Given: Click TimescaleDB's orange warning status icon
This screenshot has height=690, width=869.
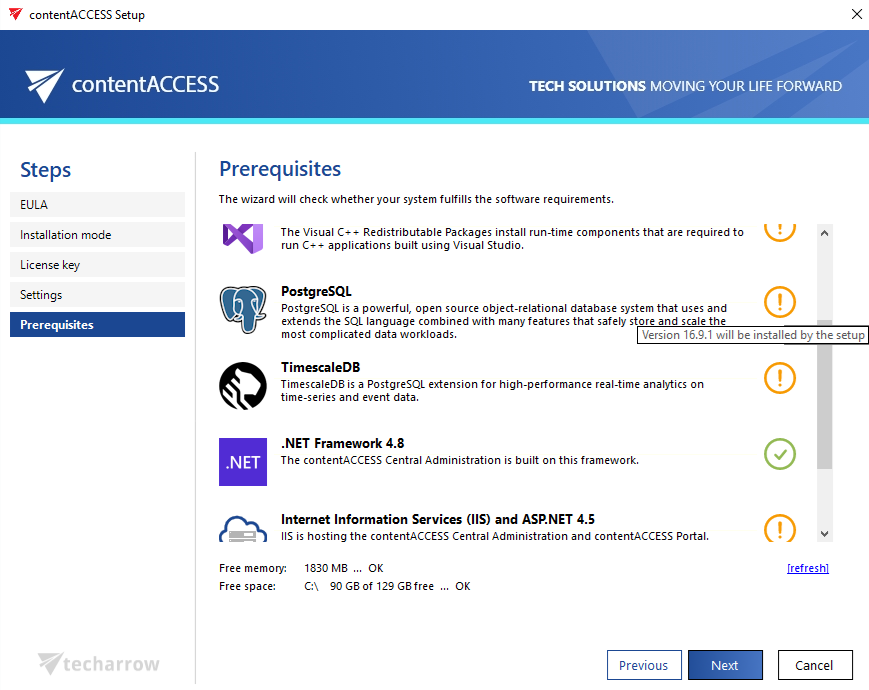Looking at the screenshot, I should coord(780,378).
